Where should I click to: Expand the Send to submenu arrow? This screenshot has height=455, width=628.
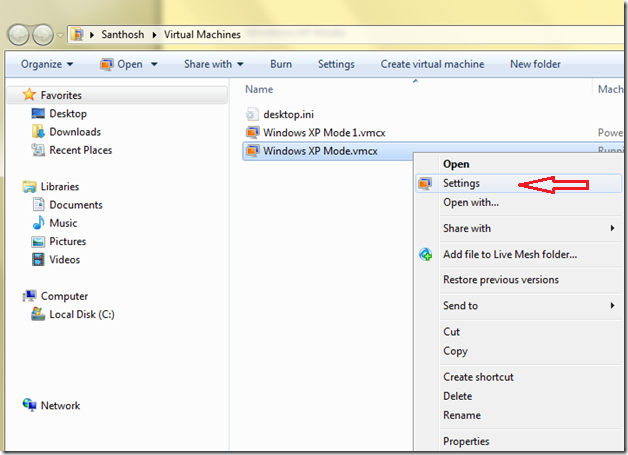click(x=611, y=306)
